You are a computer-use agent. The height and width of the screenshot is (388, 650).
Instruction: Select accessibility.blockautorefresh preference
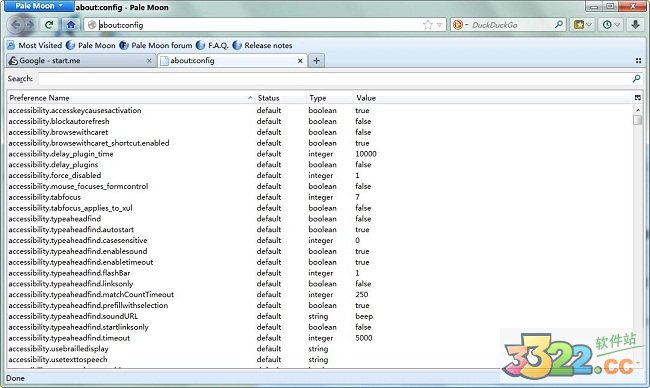coord(320,121)
